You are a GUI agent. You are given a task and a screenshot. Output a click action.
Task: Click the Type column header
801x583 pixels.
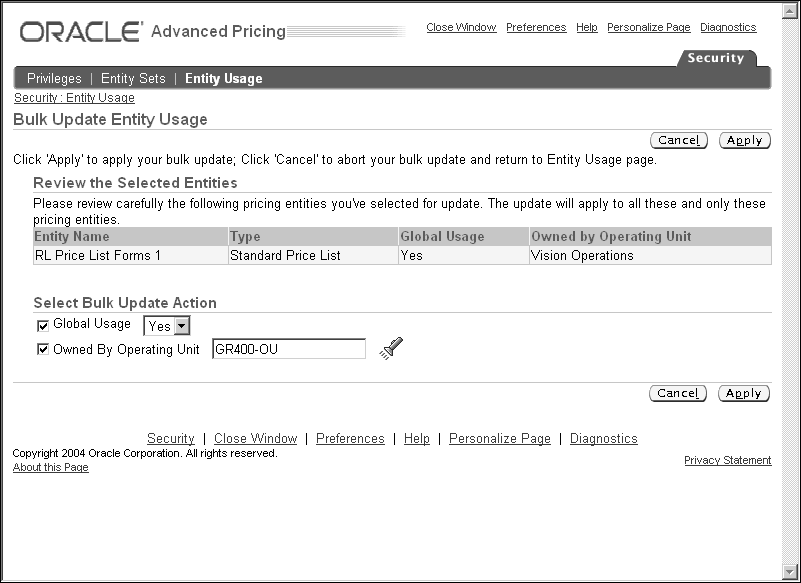tap(313, 237)
